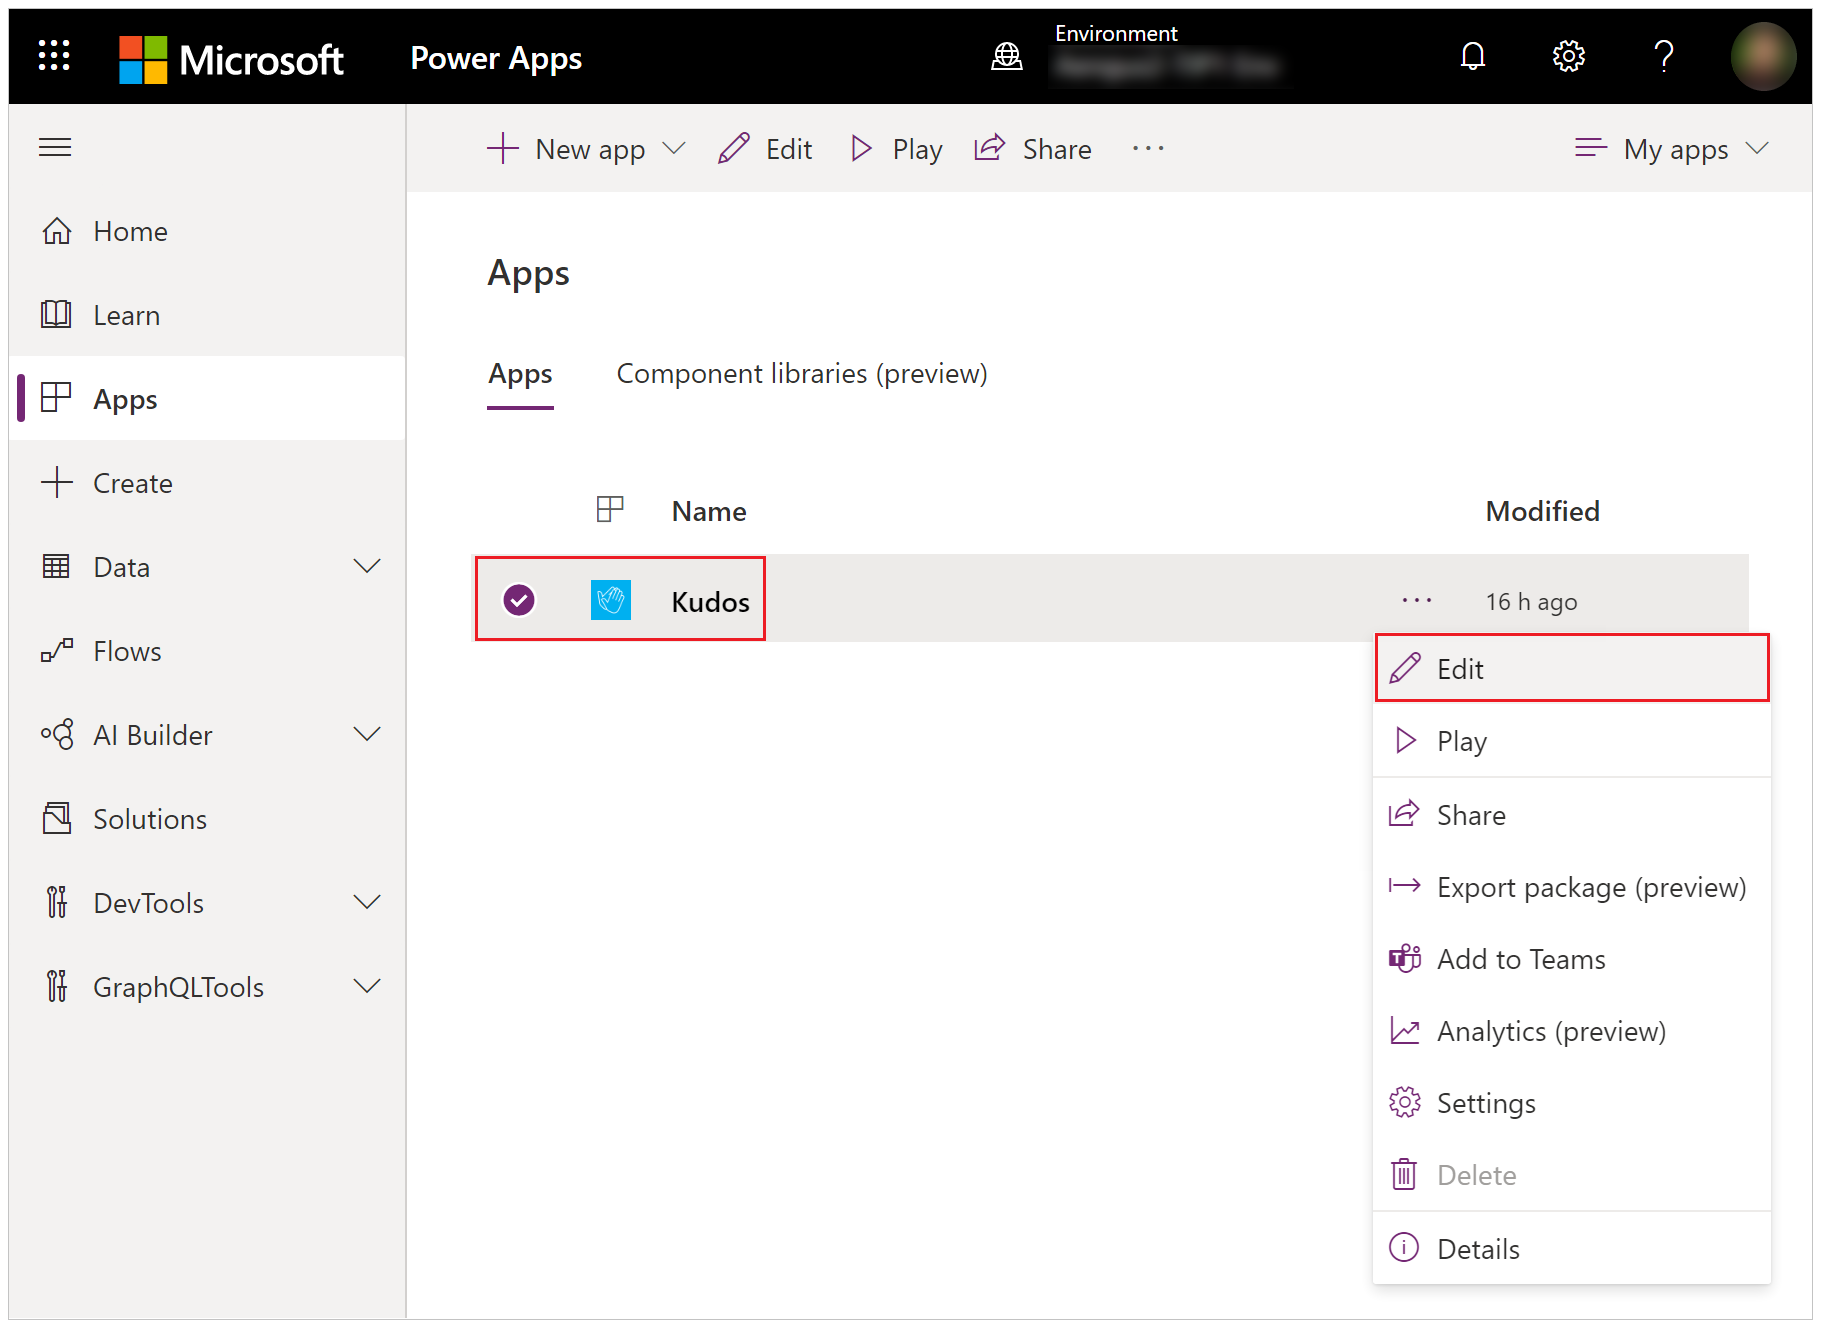1826x1332 pixels.
Task: Select Apps in the sidebar
Action: (207, 399)
